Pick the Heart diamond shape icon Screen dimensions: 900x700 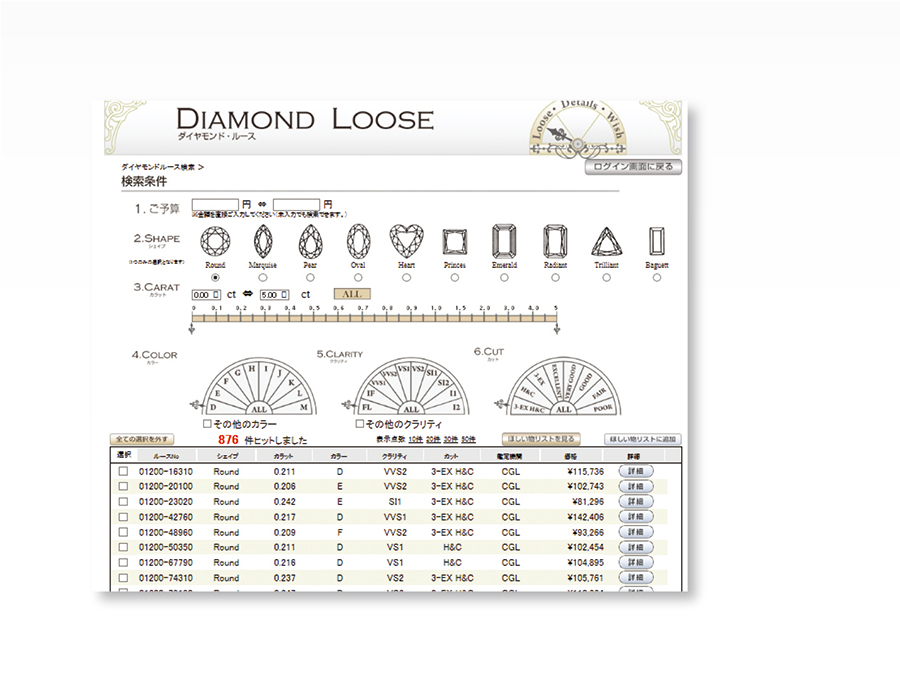click(406, 242)
